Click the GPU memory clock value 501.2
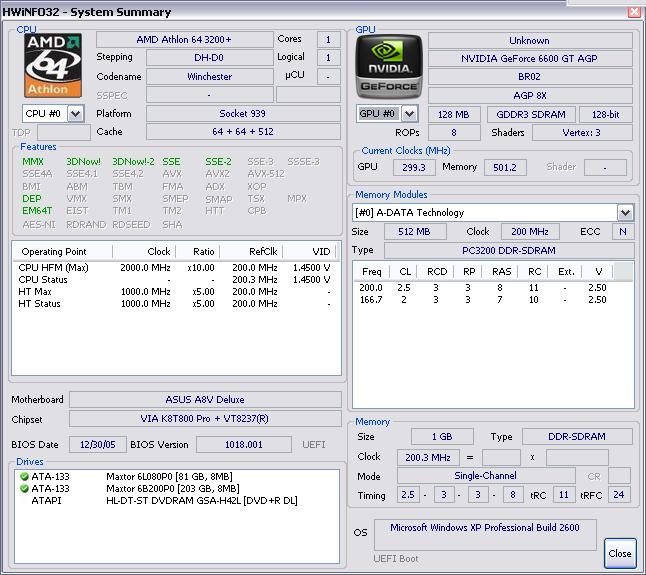 click(x=505, y=168)
